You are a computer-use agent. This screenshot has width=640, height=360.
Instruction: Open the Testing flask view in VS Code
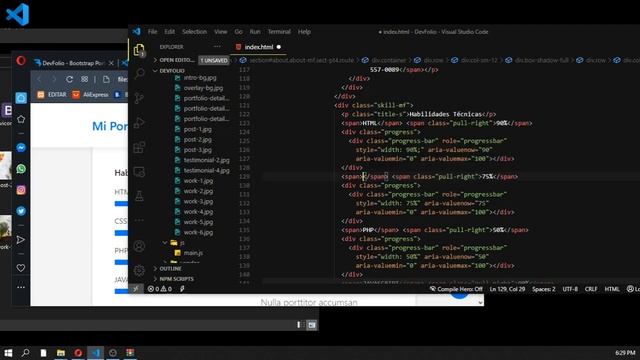[x=139, y=196]
